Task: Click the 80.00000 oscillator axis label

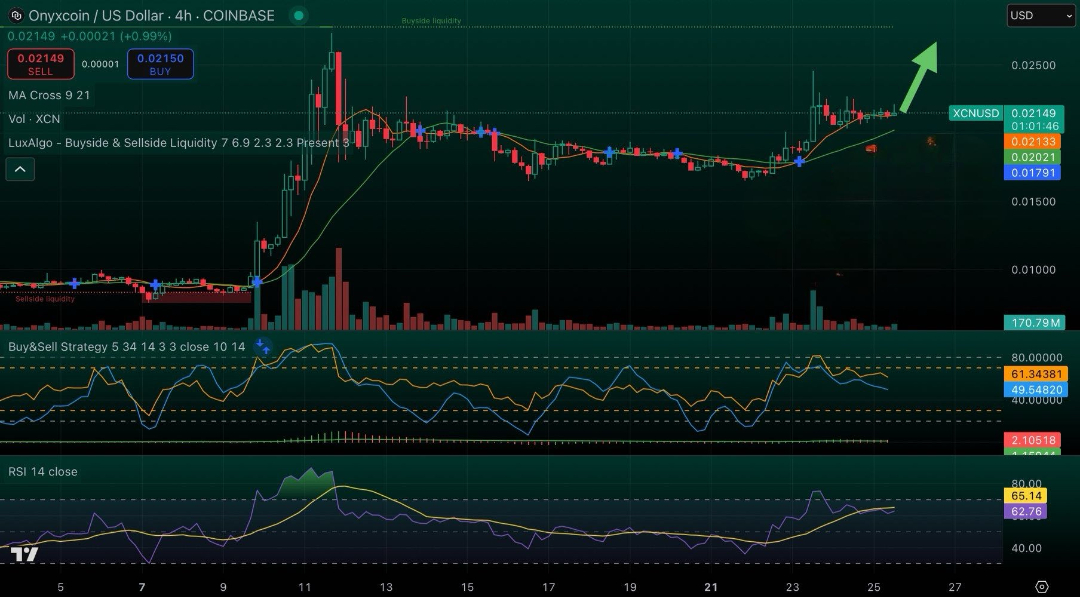Action: [1036, 358]
